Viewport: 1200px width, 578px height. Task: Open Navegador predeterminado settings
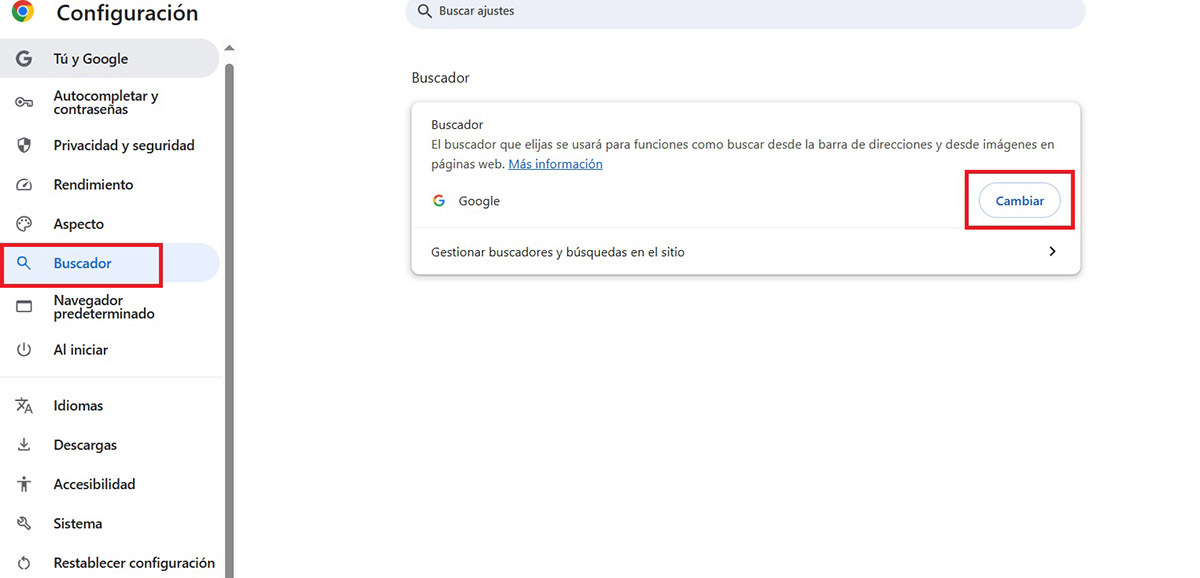coord(110,307)
